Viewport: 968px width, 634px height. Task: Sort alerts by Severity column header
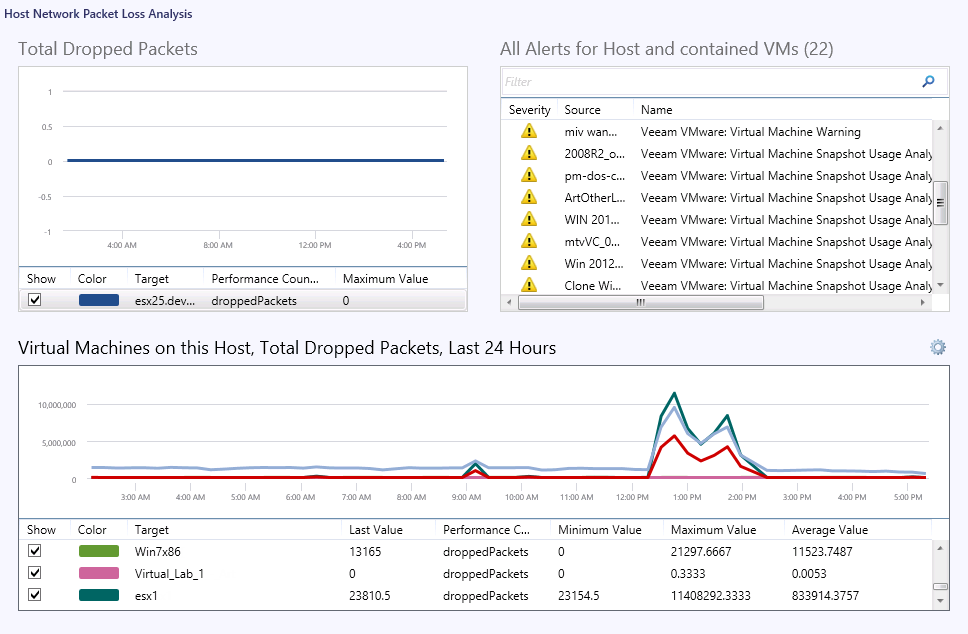click(x=529, y=110)
